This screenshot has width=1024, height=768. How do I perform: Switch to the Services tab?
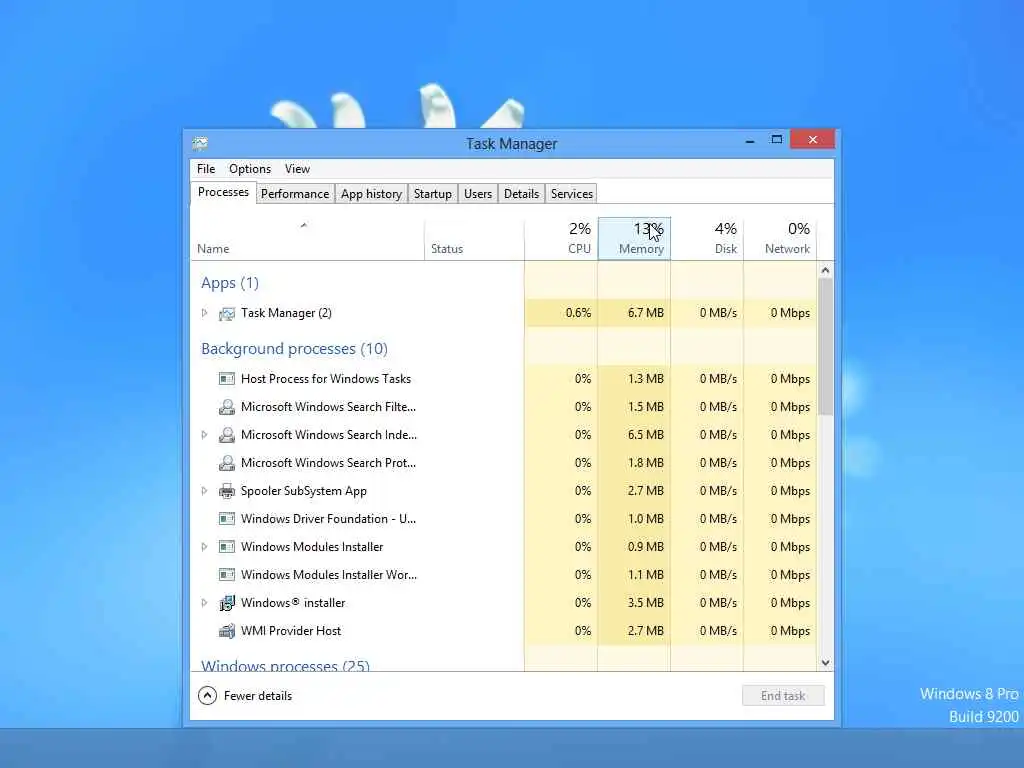571,194
